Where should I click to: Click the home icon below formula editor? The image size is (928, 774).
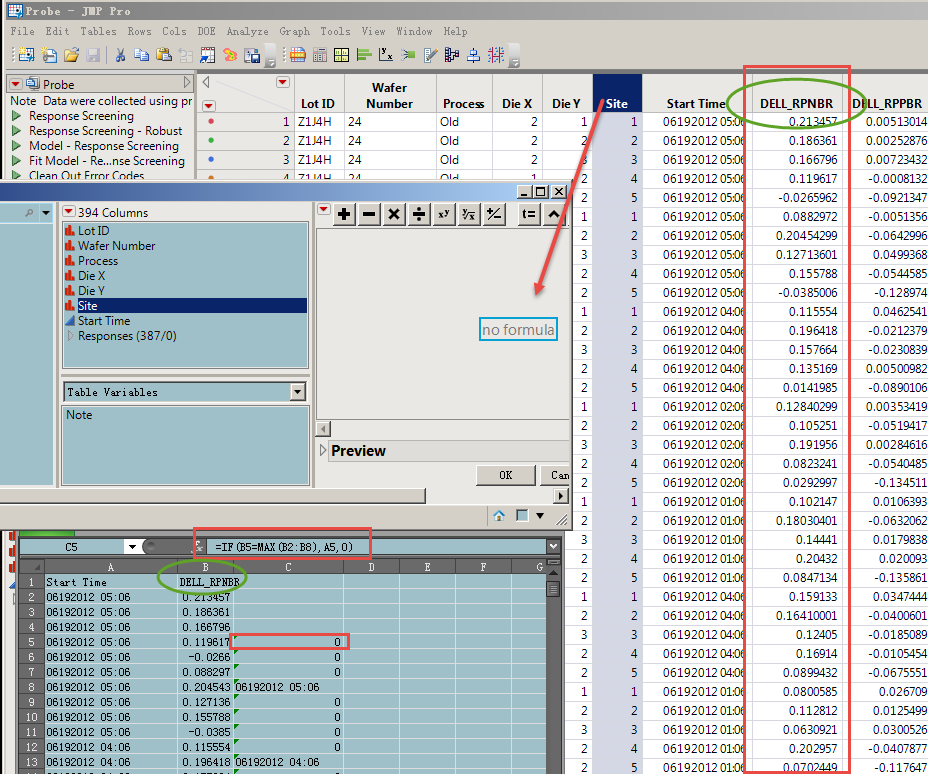point(498,515)
